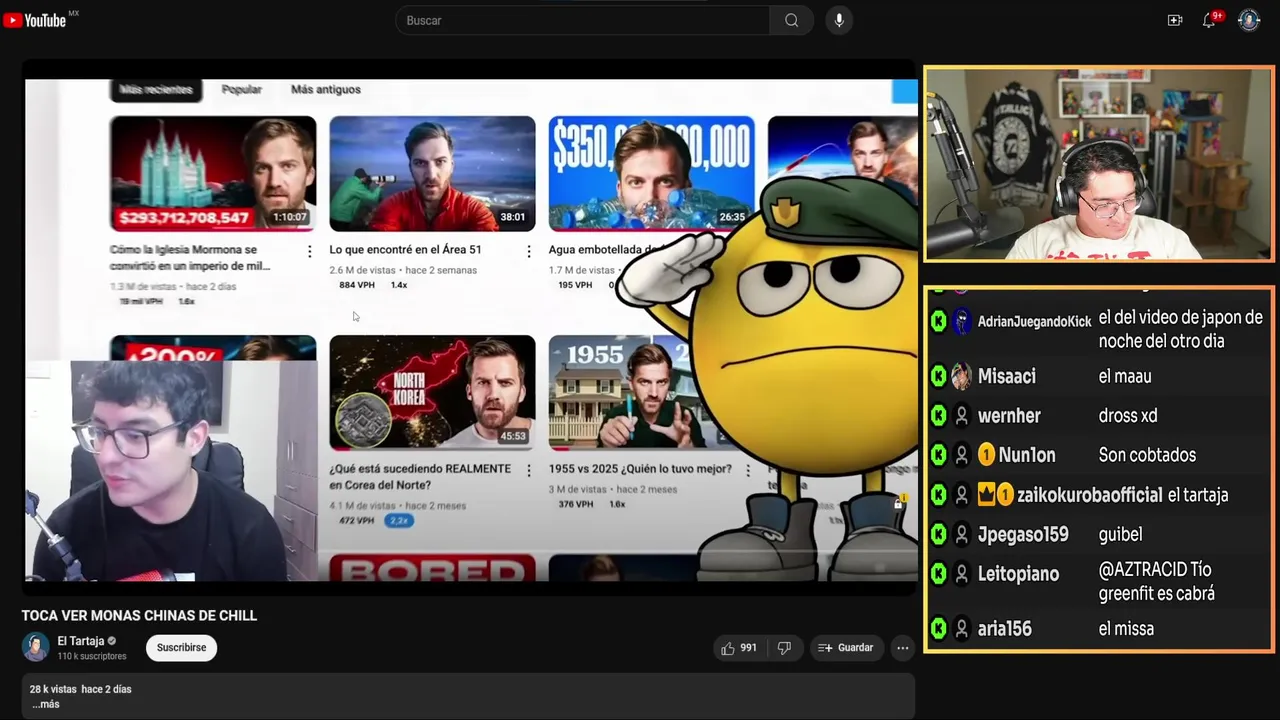
Task: Click zaikokurobaofficial username in chat
Action: [1090, 496]
